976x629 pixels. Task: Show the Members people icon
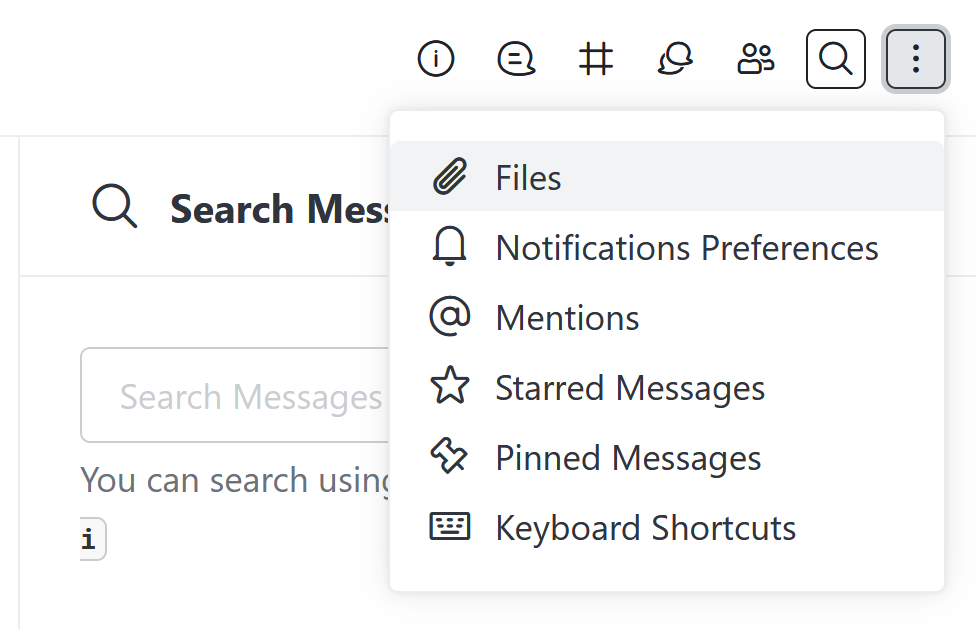pos(756,60)
